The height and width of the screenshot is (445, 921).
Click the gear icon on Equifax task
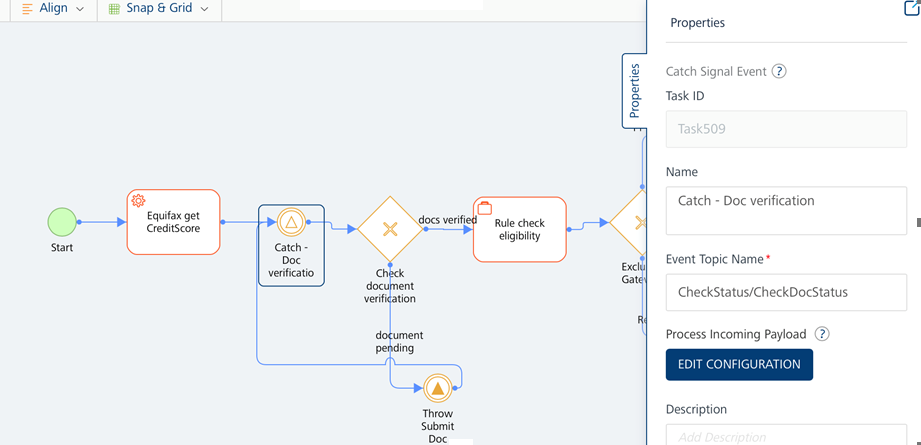coord(138,201)
